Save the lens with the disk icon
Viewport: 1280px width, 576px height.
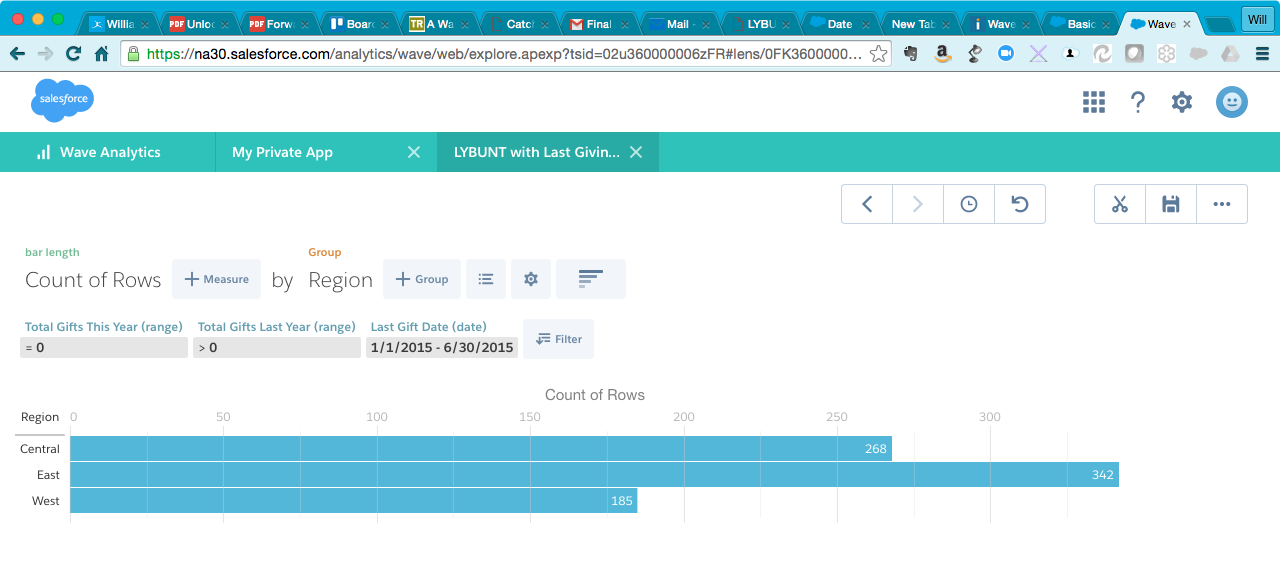(x=1170, y=203)
